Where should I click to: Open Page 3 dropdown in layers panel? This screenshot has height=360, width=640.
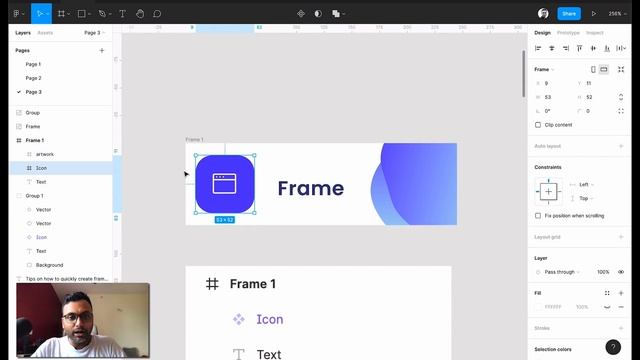coord(95,33)
